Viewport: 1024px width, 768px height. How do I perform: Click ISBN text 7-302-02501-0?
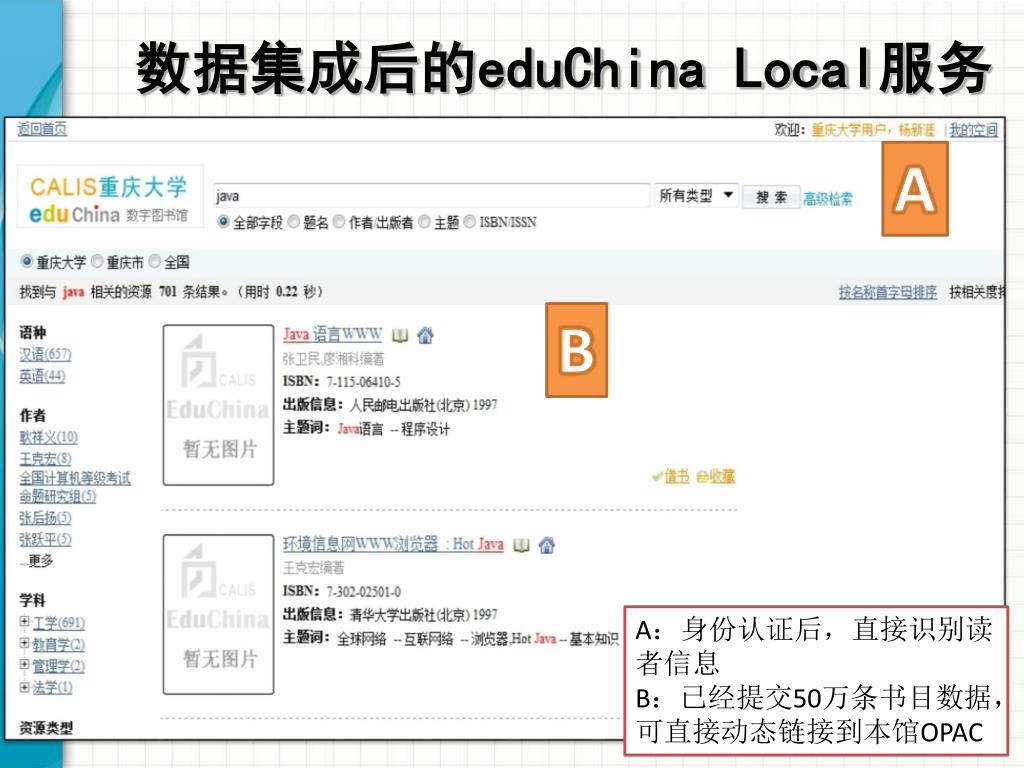[364, 592]
